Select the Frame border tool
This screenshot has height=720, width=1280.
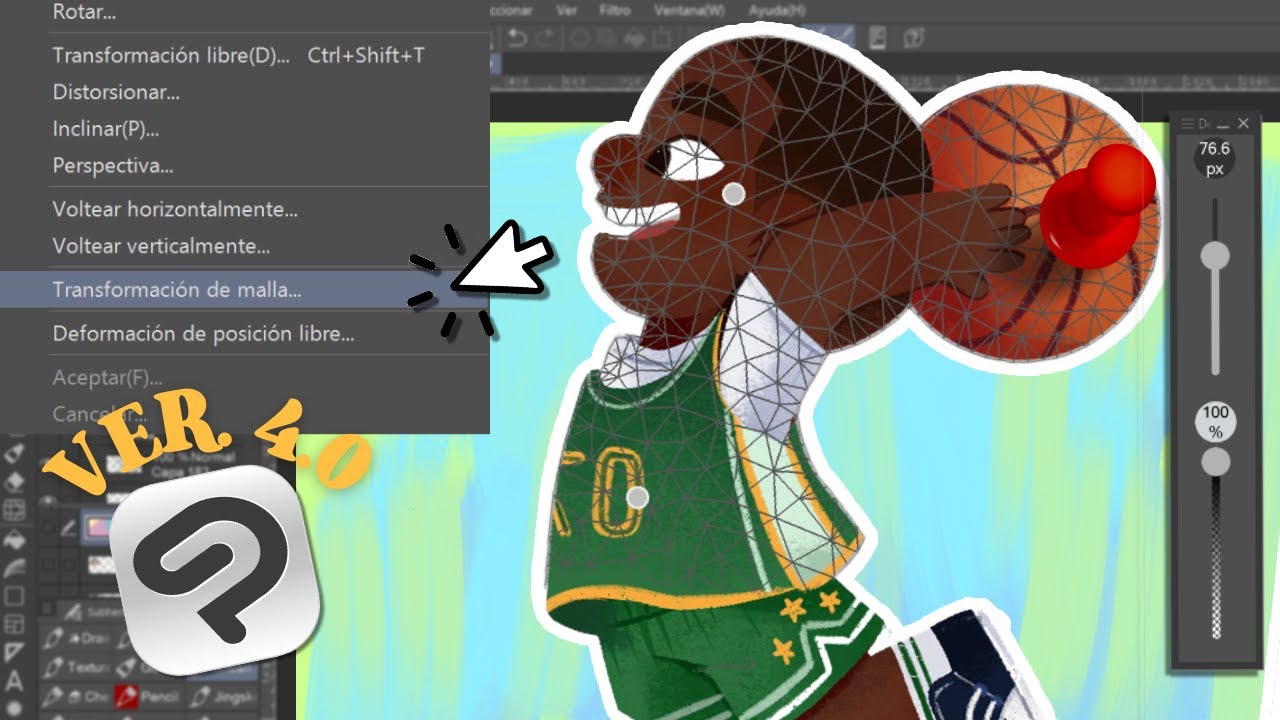pos(14,624)
